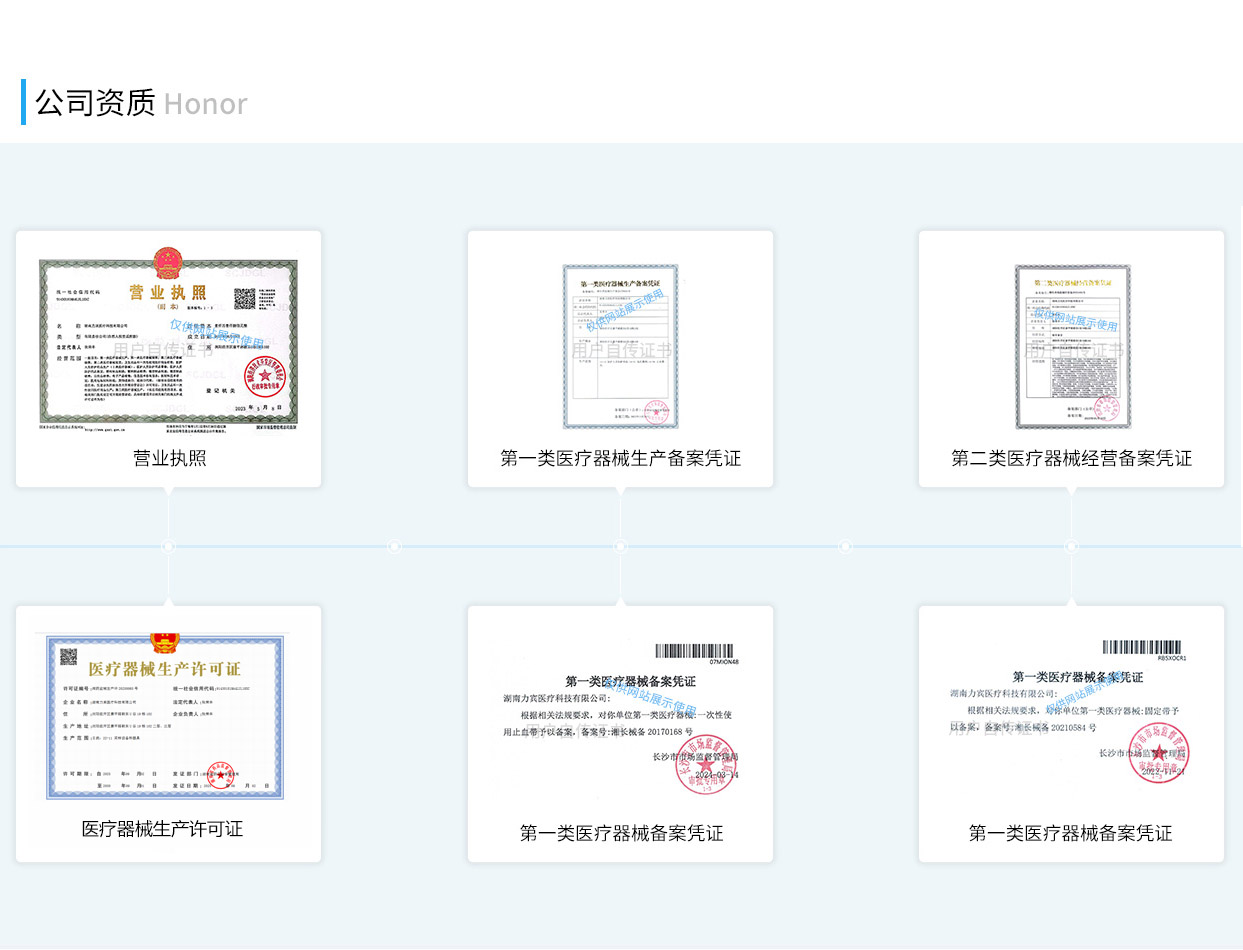Click the connector dot on the center timeline

pos(621,546)
